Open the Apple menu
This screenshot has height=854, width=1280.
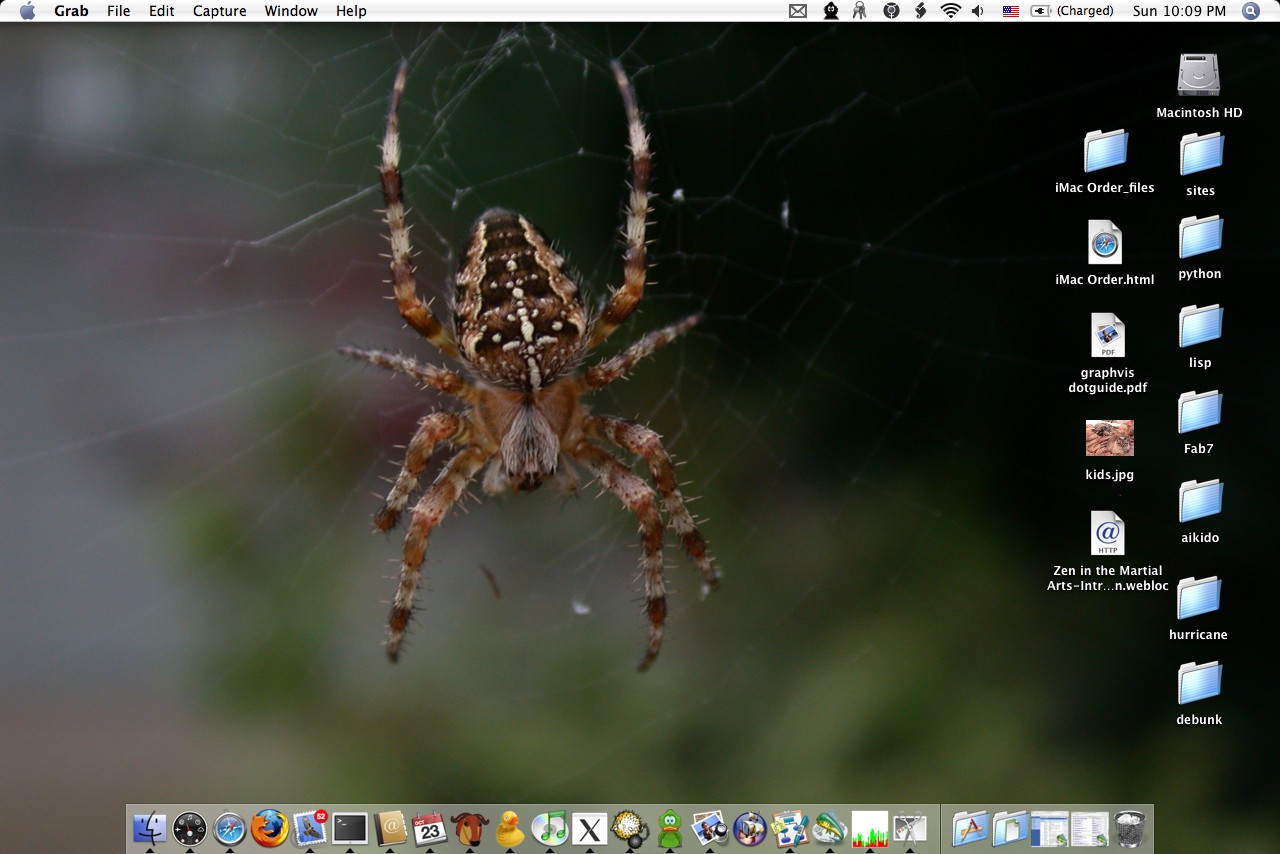(27, 11)
